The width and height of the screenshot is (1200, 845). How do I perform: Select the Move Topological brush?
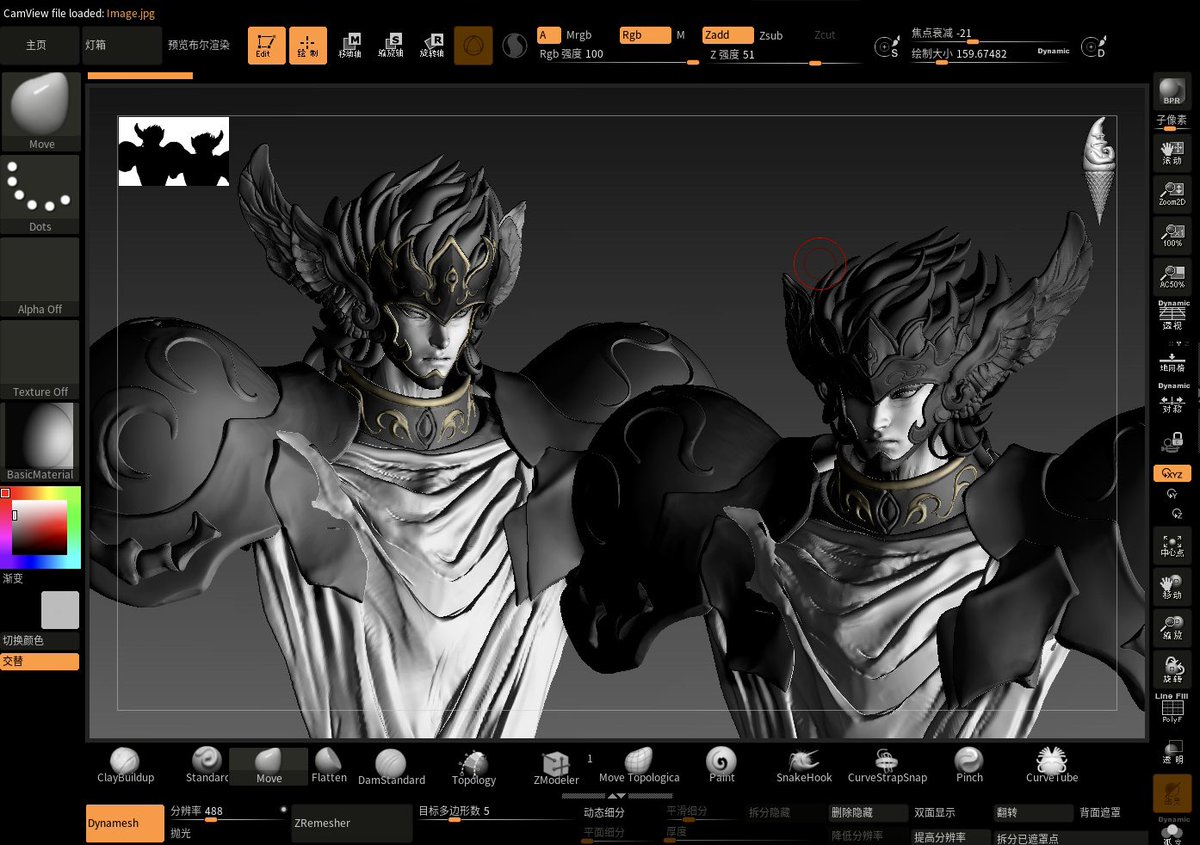click(639, 766)
